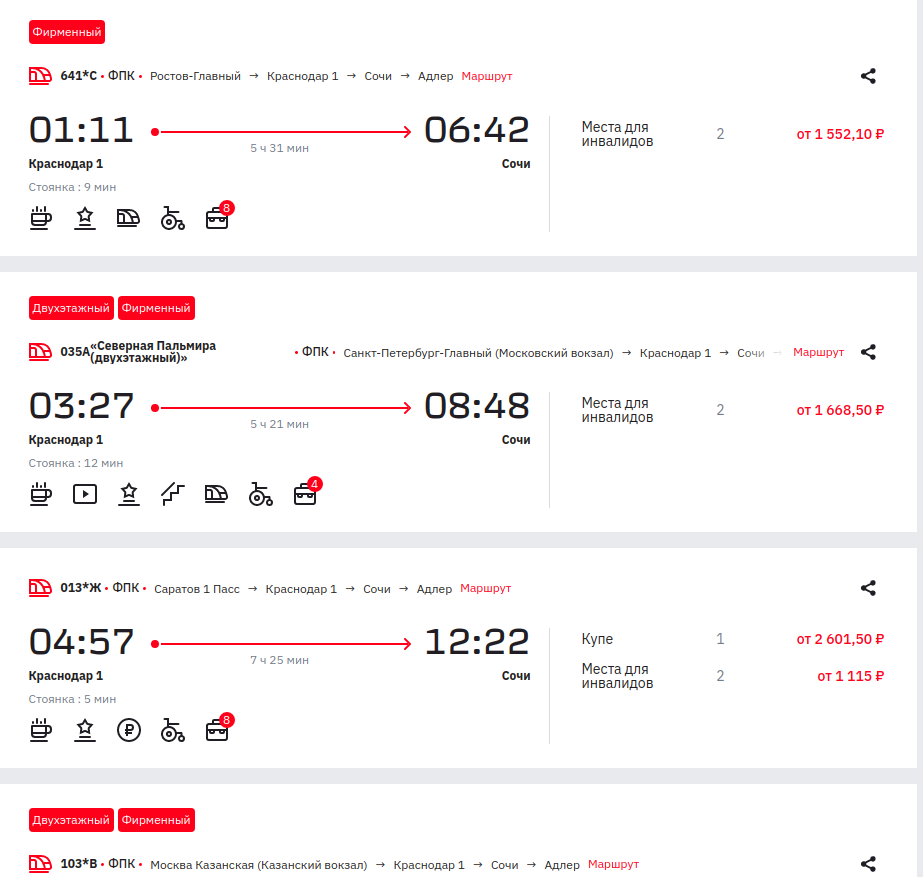The width and height of the screenshot is (923, 877).
Task: Click the stairs icon on train 035А
Action: tap(173, 494)
